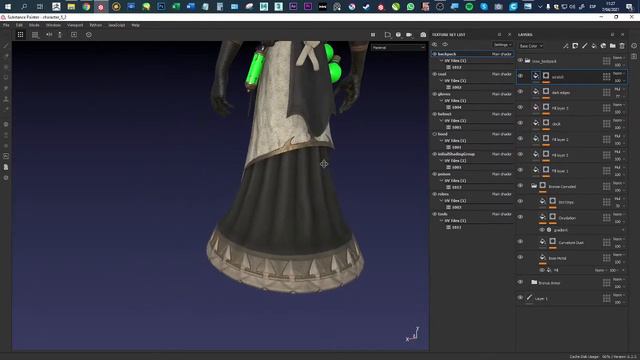Click the symmetry mirror icon in top toolbar
Viewport: 640px width, 360px height.
tap(49, 35)
